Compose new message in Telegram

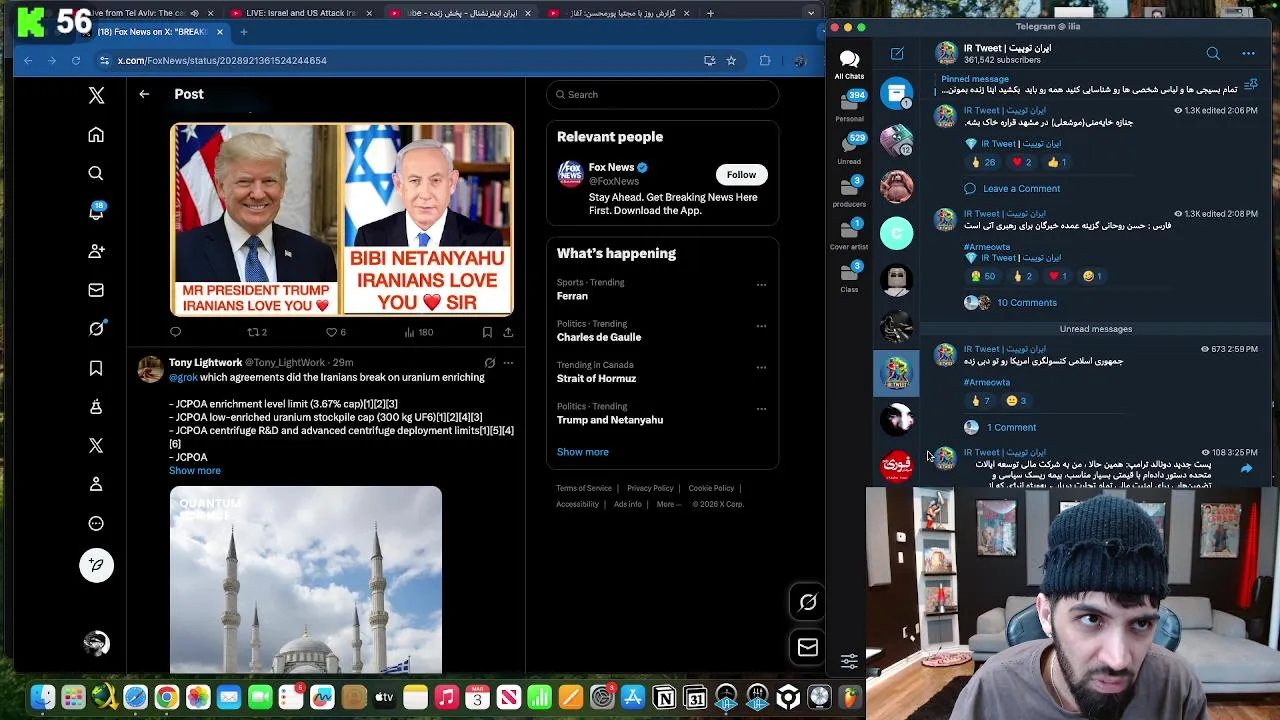click(x=897, y=54)
